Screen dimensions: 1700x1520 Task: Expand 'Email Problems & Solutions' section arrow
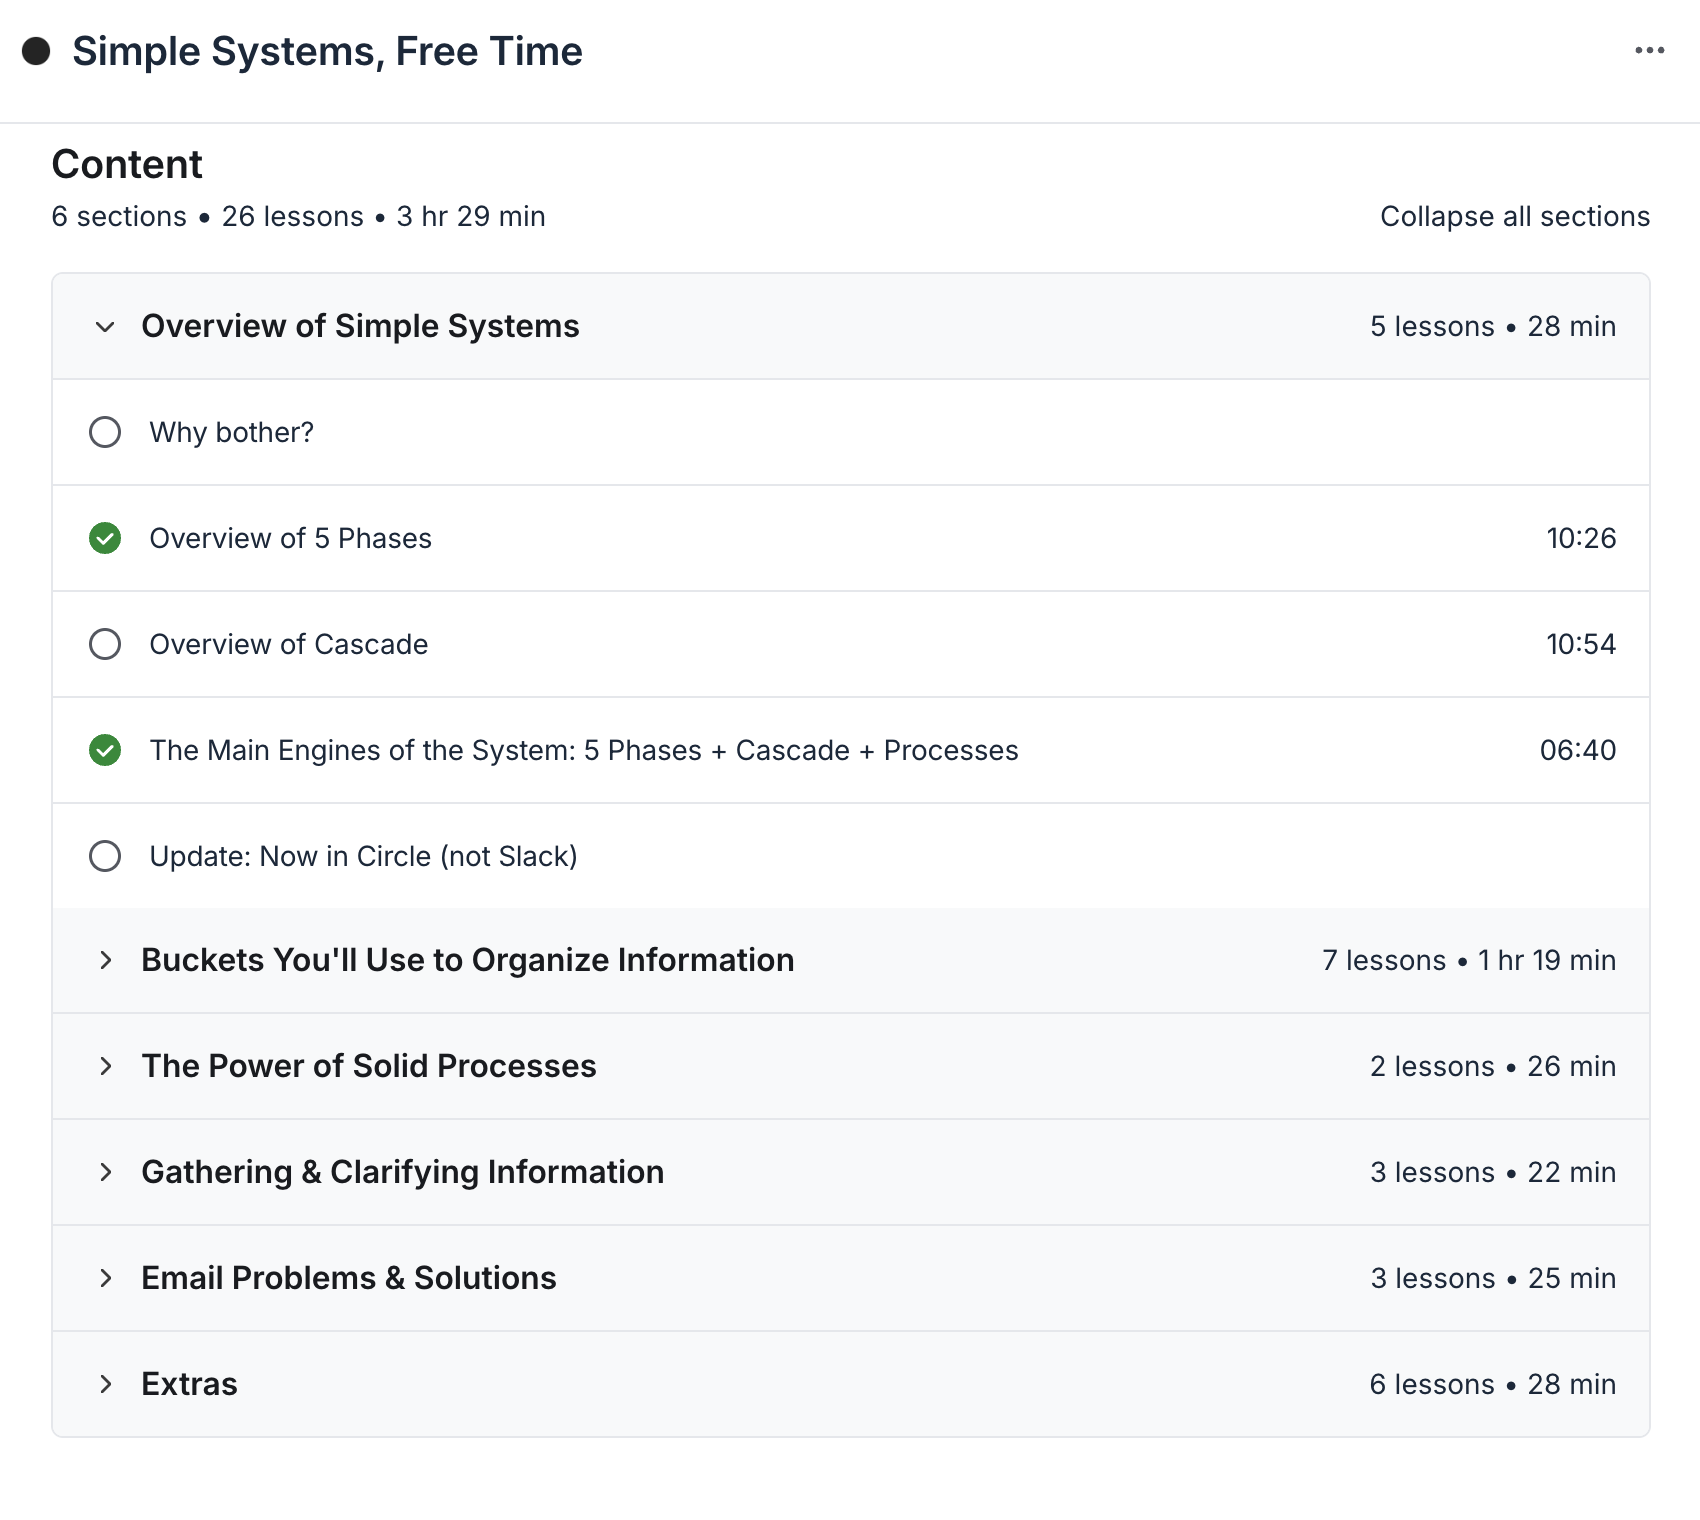click(x=105, y=1278)
